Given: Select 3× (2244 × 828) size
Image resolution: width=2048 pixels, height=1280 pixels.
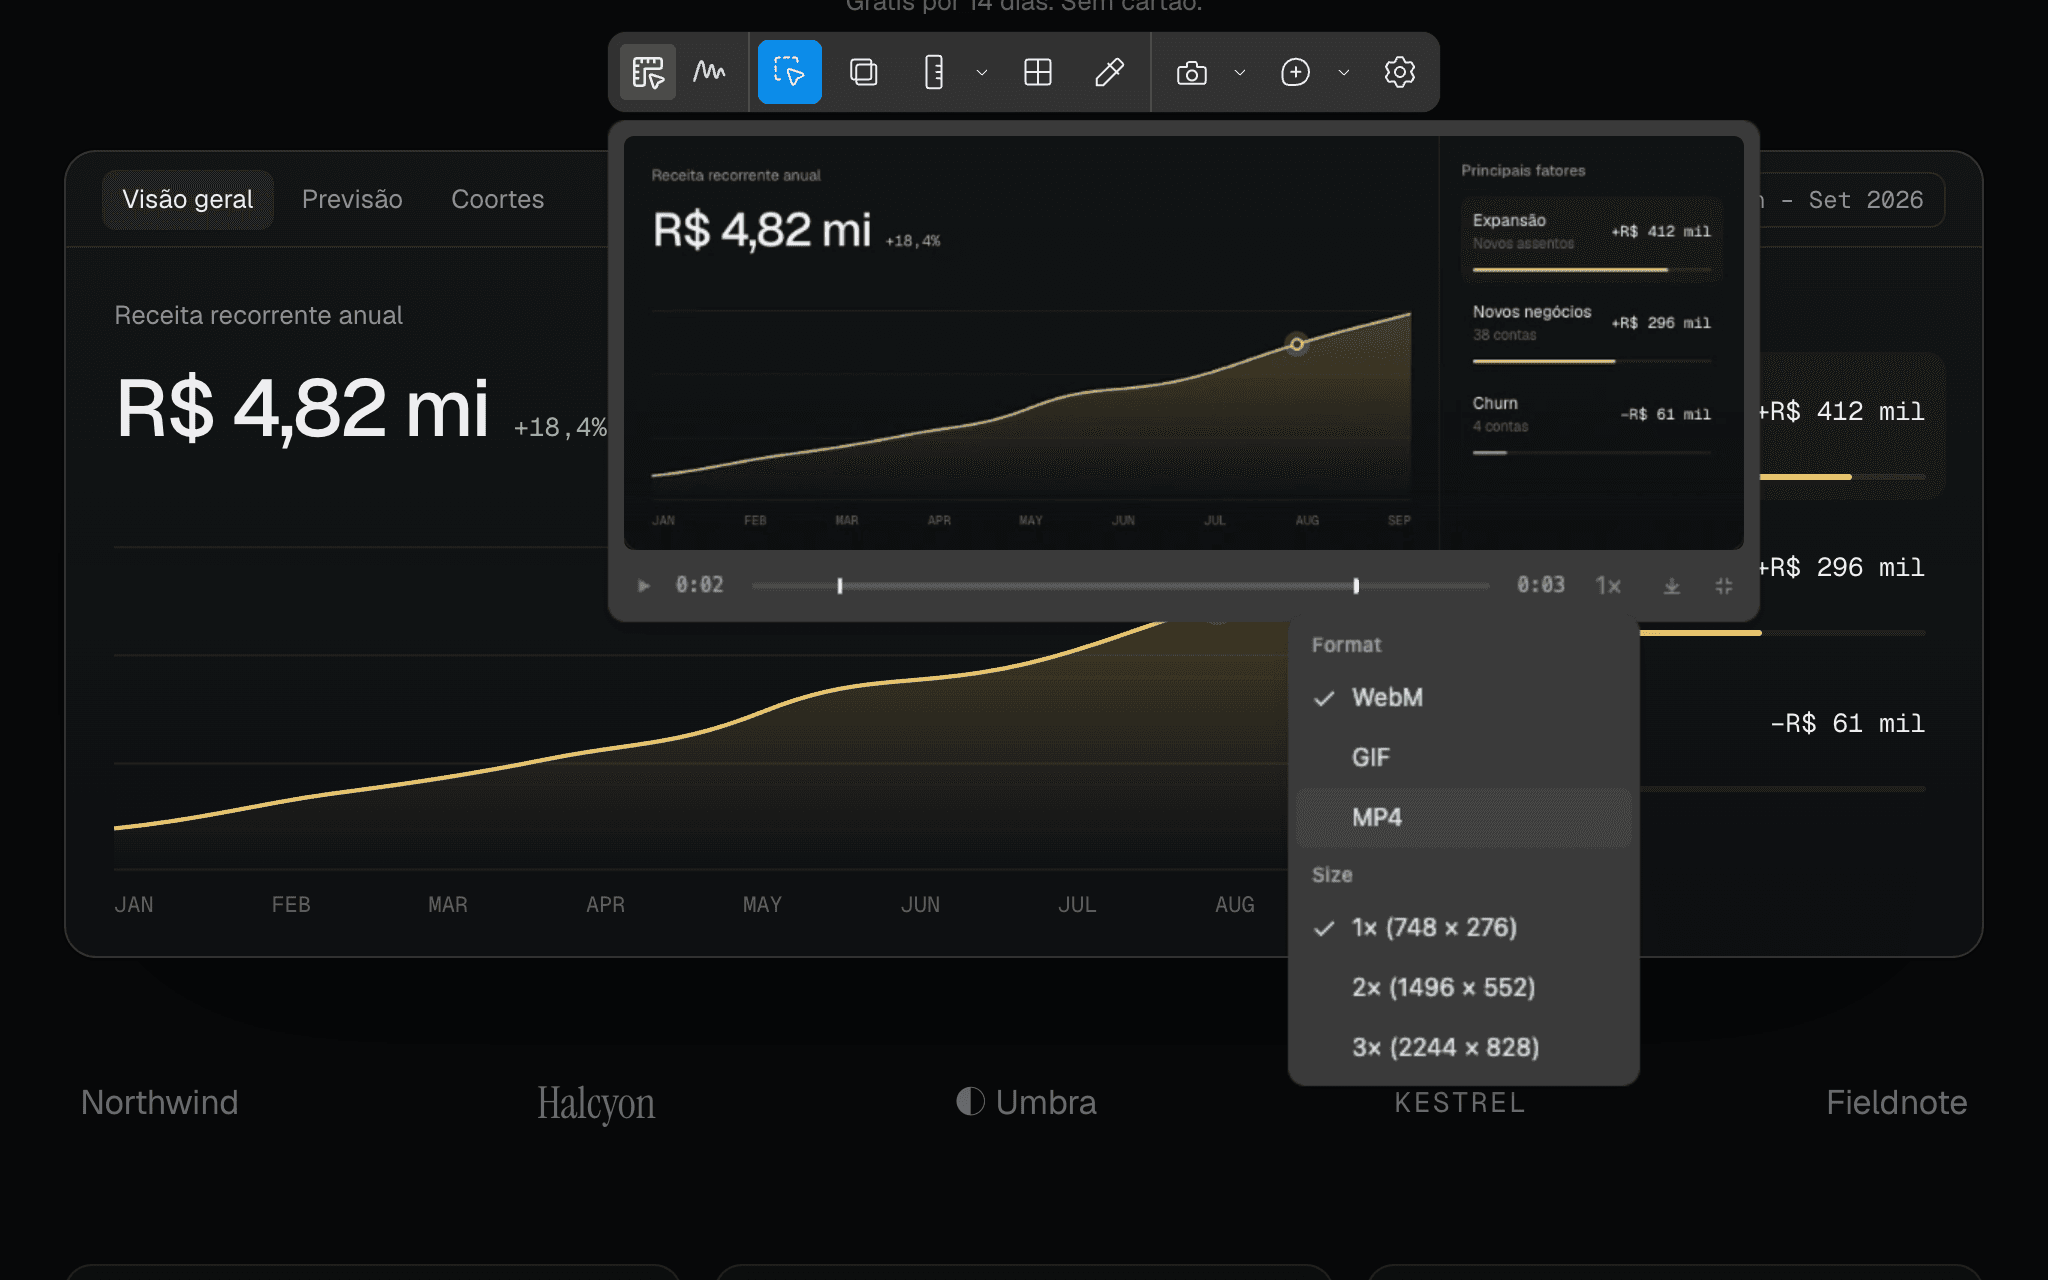Looking at the screenshot, I should pyautogui.click(x=1463, y=1047).
